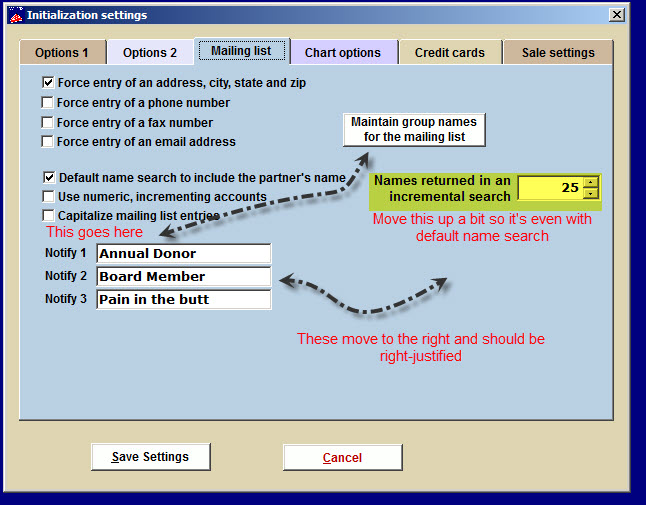The width and height of the screenshot is (646, 505).
Task: Decrease names returned using spinner down arrow
Action: [591, 193]
